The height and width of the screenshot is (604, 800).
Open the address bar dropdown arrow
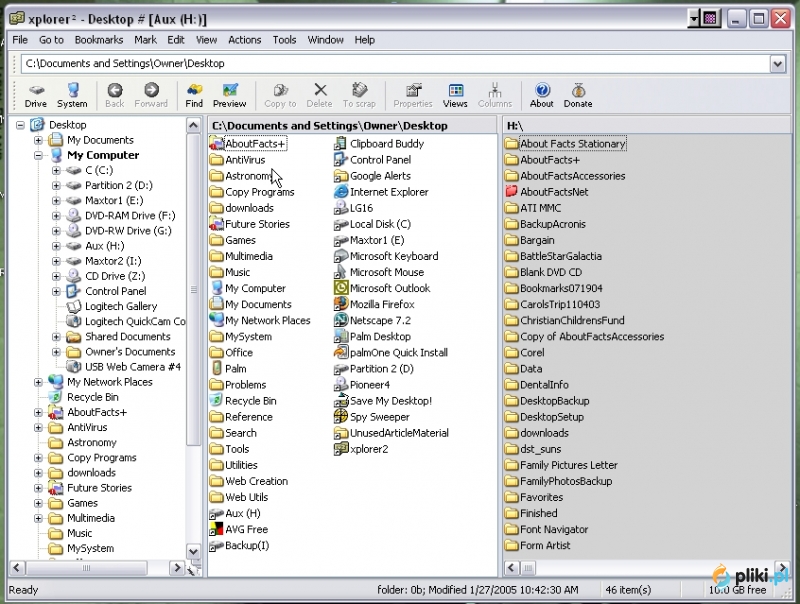tap(777, 64)
